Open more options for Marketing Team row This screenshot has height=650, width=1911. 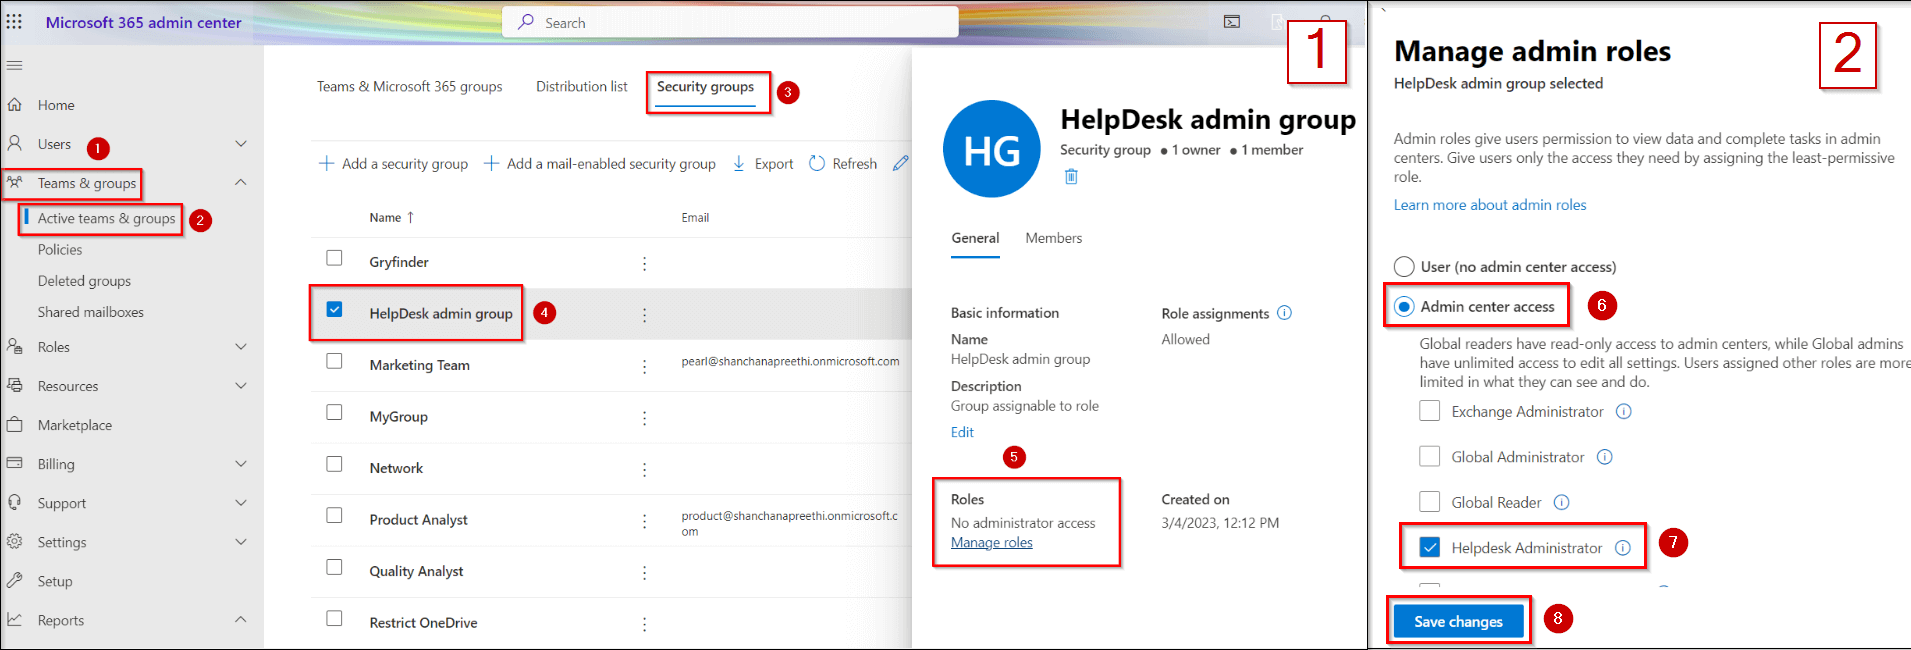pyautogui.click(x=644, y=366)
